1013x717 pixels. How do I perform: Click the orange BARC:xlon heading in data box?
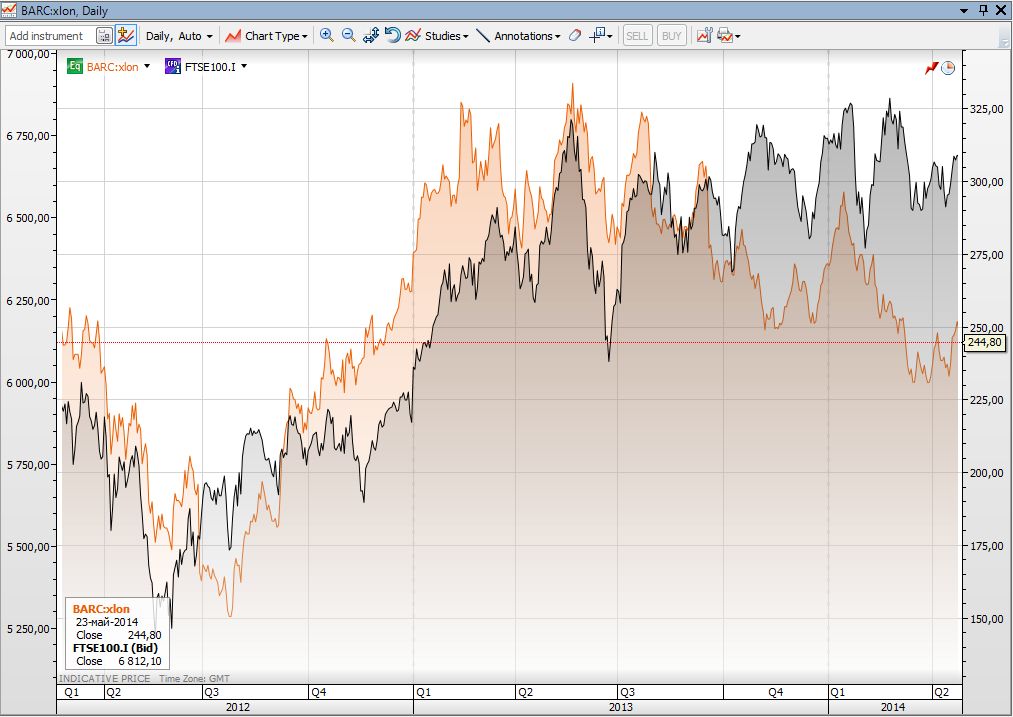point(101,609)
